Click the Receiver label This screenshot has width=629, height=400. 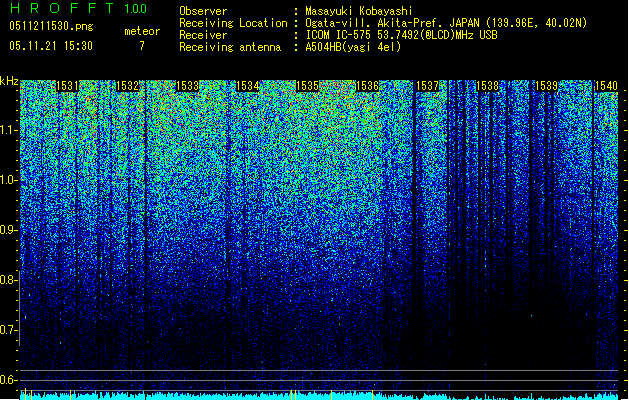pos(203,35)
